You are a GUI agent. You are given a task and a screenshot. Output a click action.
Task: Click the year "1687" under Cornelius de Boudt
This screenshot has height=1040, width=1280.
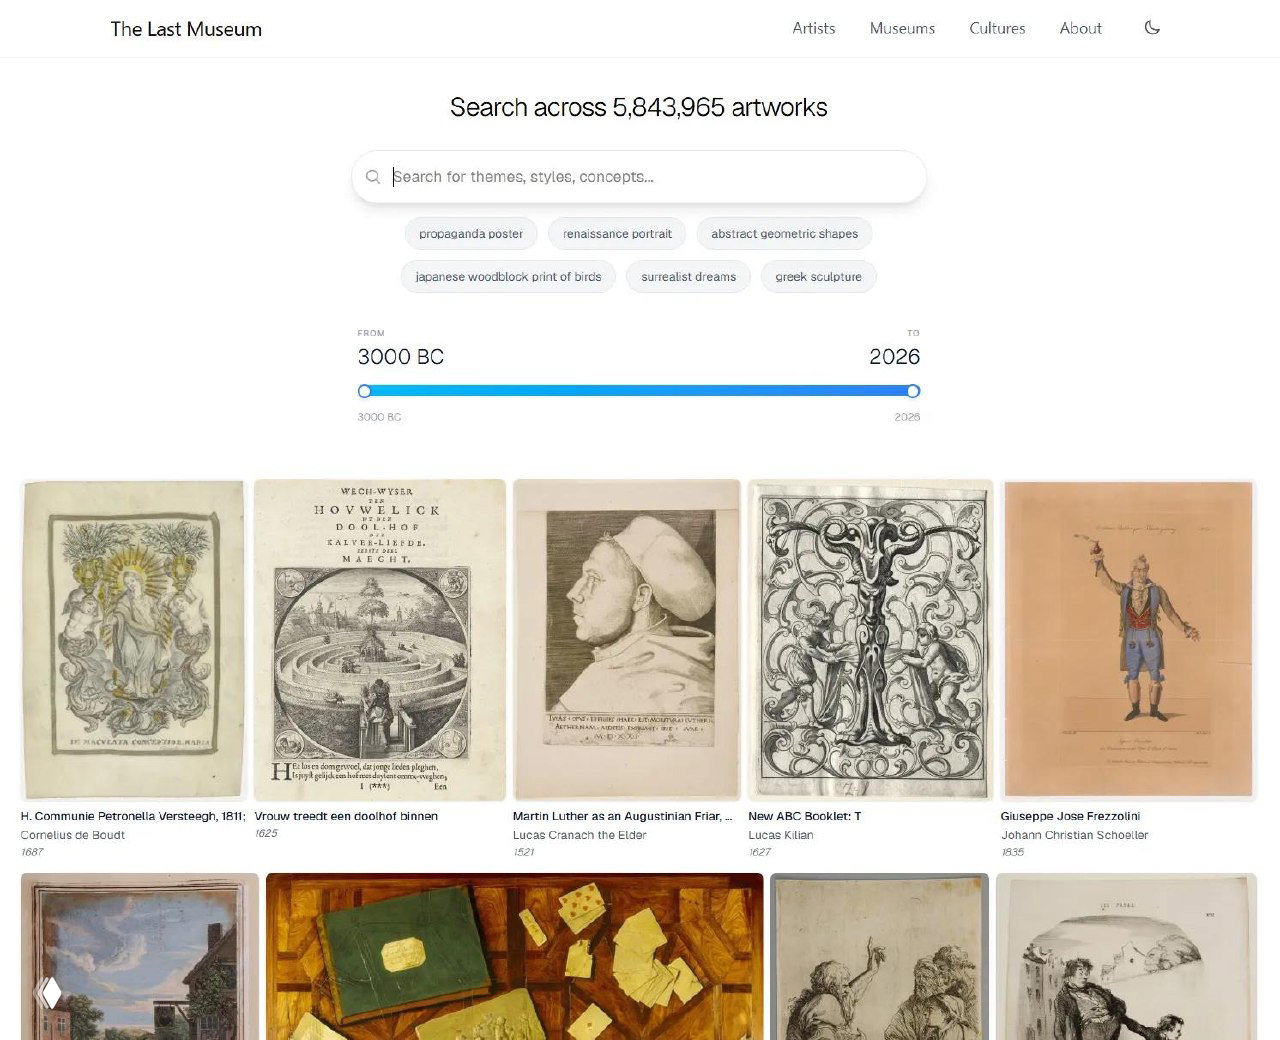tap(32, 852)
